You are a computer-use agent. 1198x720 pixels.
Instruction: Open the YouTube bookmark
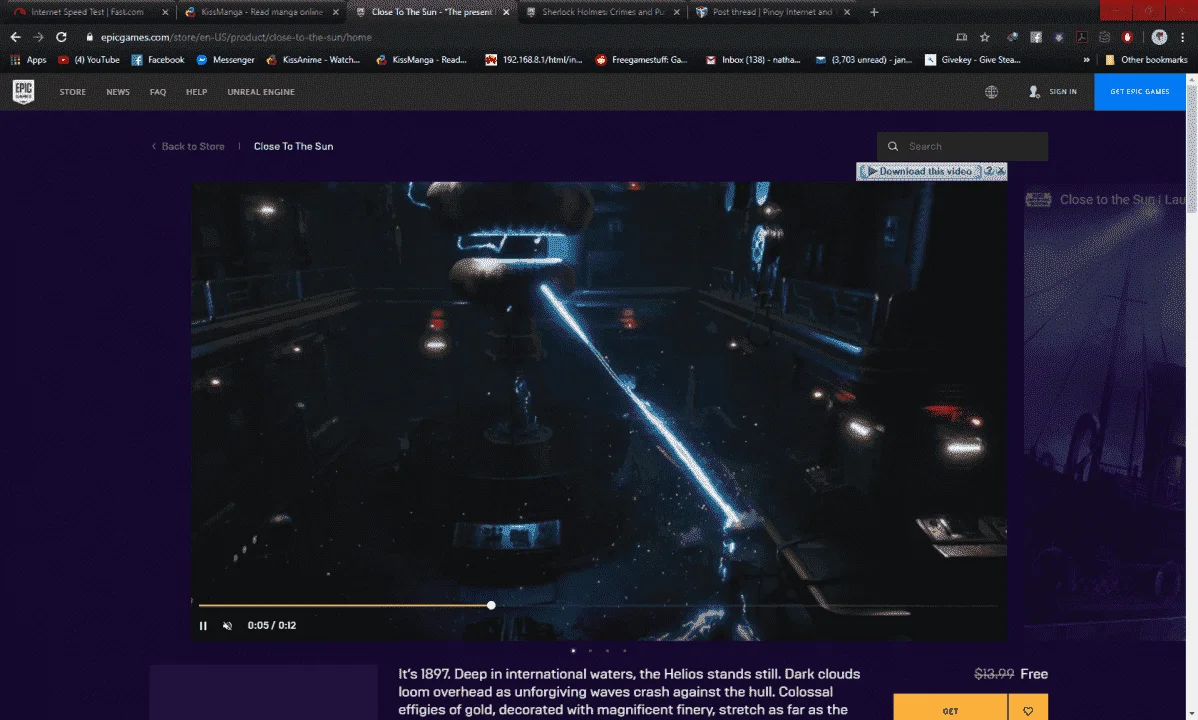[89, 60]
